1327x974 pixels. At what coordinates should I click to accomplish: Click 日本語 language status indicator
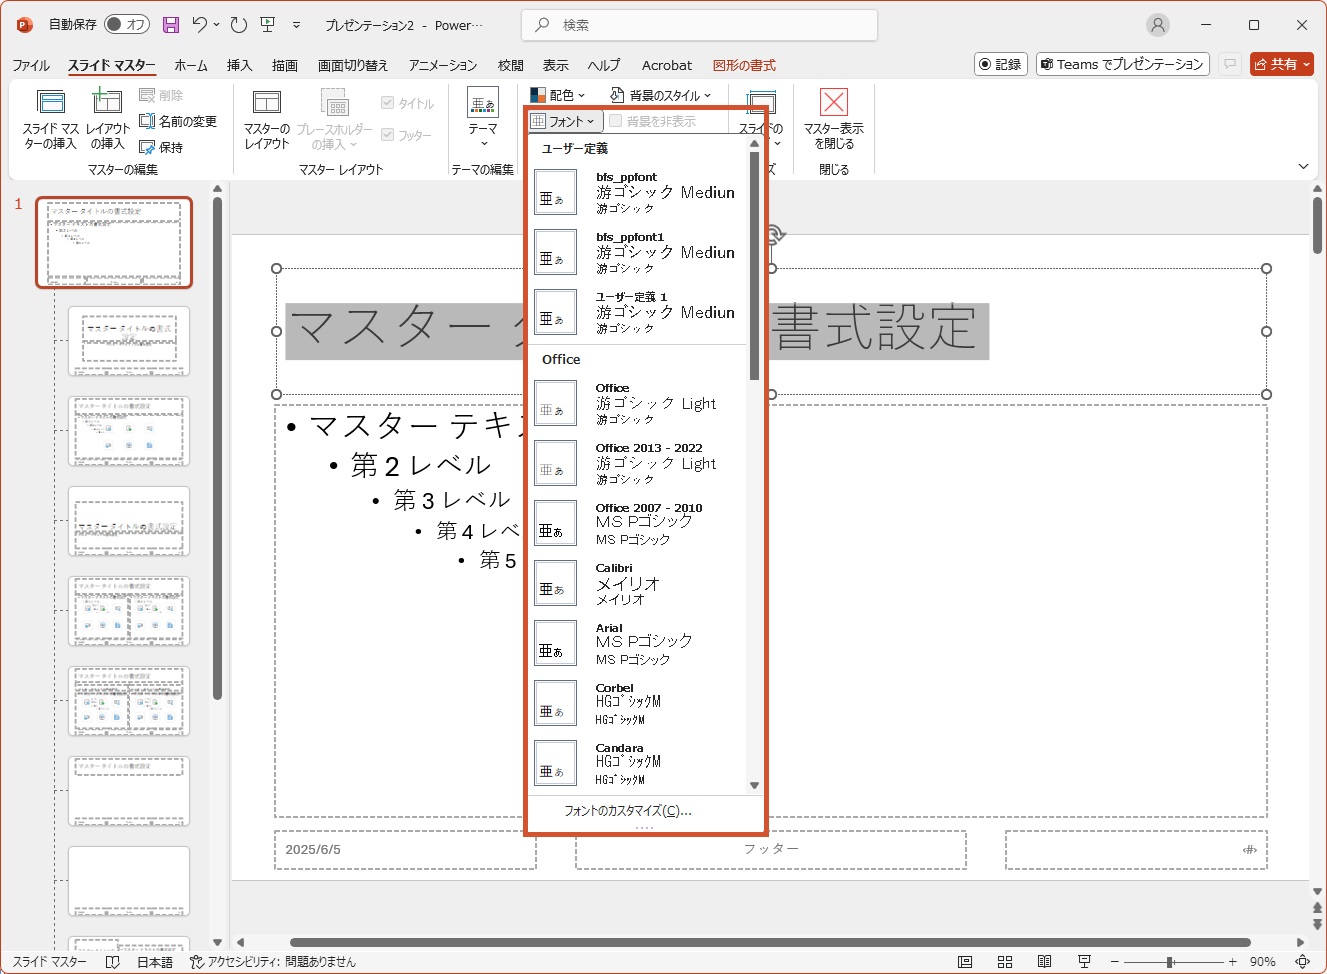155,962
